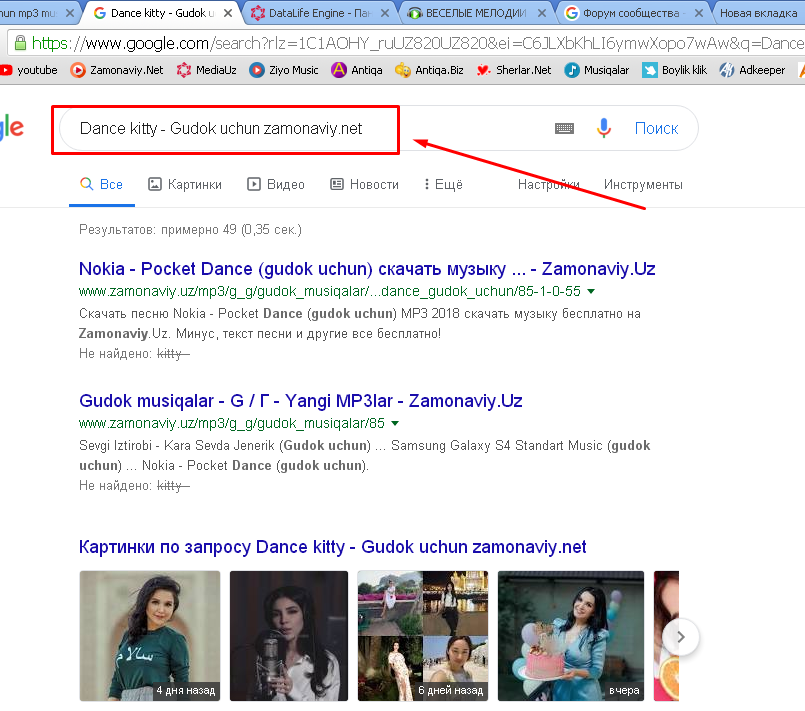Switch to the DataLife Engine tab
This screenshot has height=711, width=805.
click(x=318, y=13)
